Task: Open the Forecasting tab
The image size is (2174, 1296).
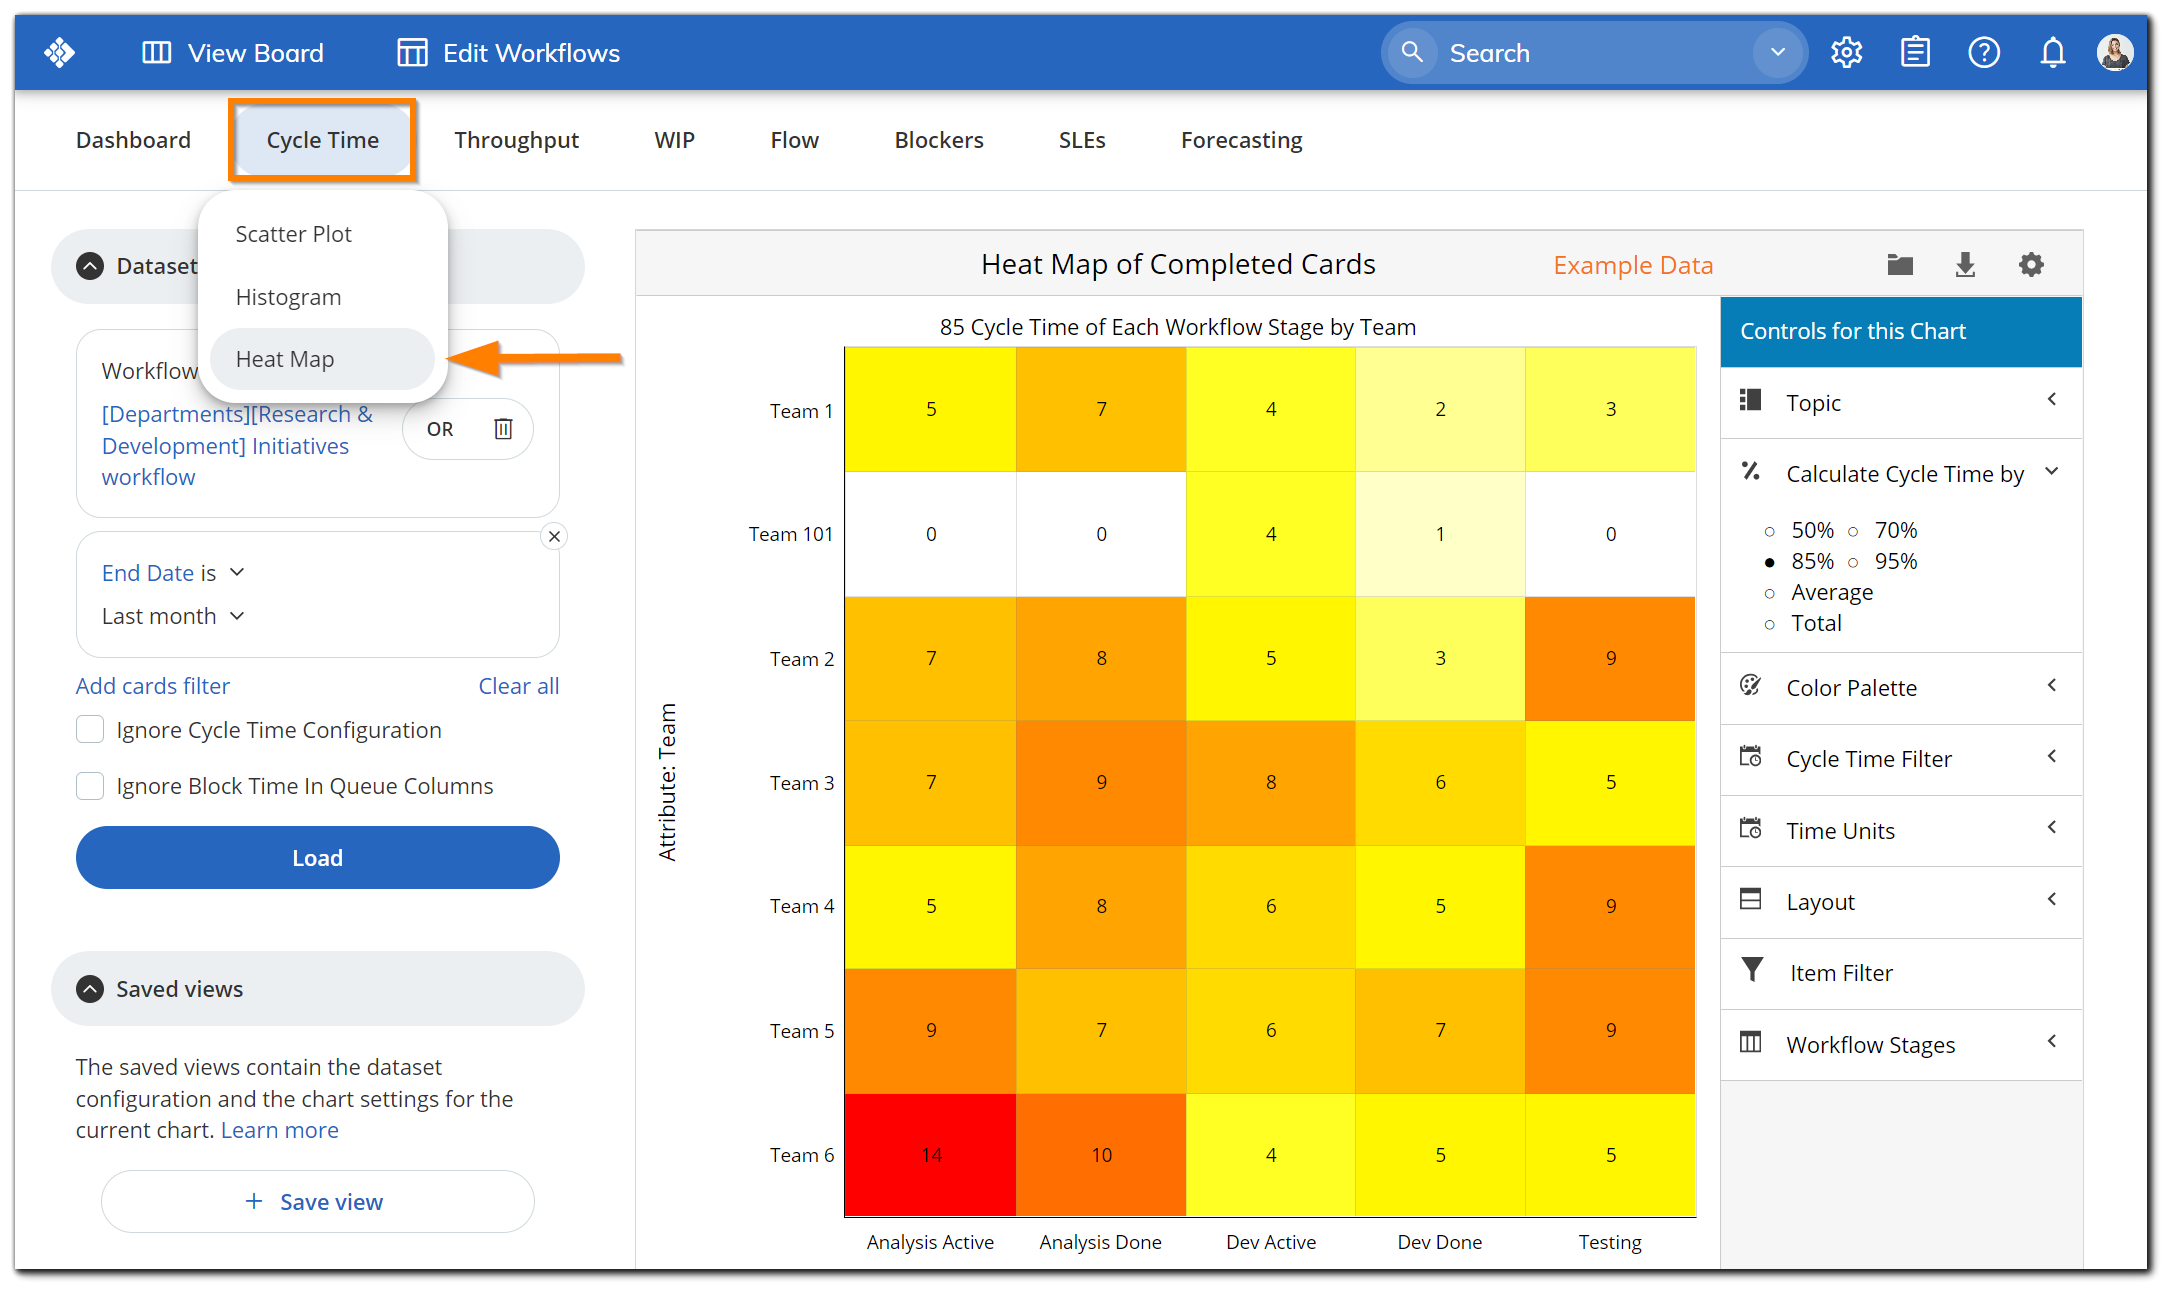Action: point(1241,140)
